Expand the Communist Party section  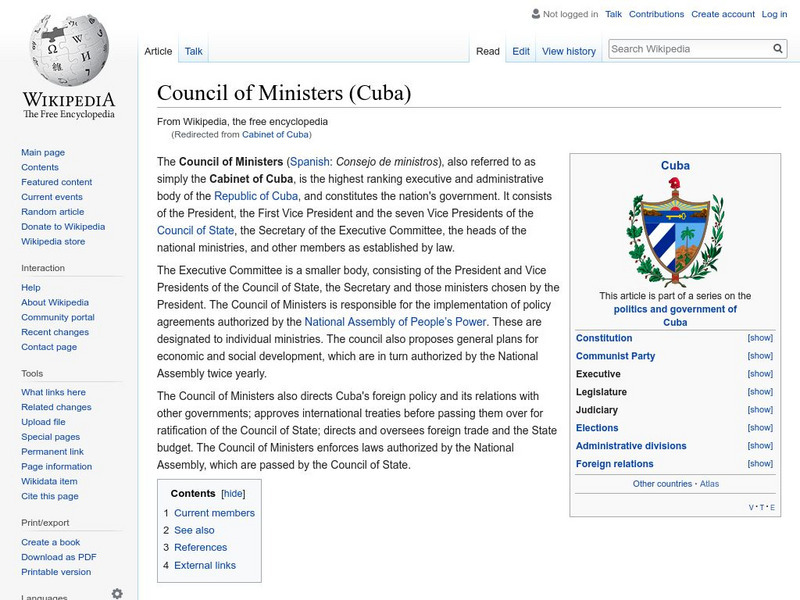760,356
